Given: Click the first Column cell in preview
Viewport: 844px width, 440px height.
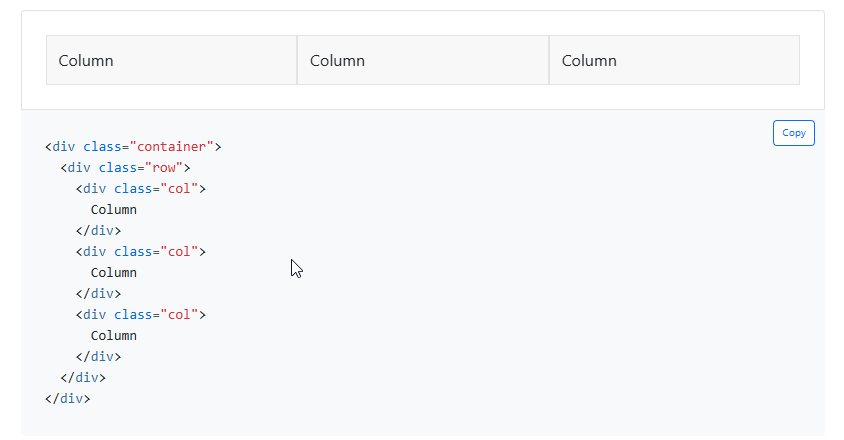Looking at the screenshot, I should click(171, 60).
